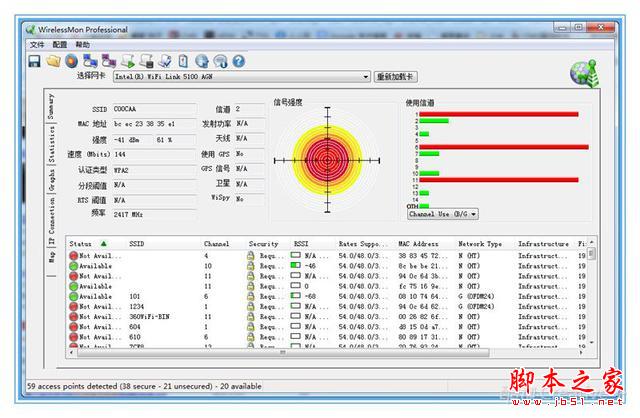The width and height of the screenshot is (640, 418).
Task: Sort list by RSSI column header
Action: point(301,244)
